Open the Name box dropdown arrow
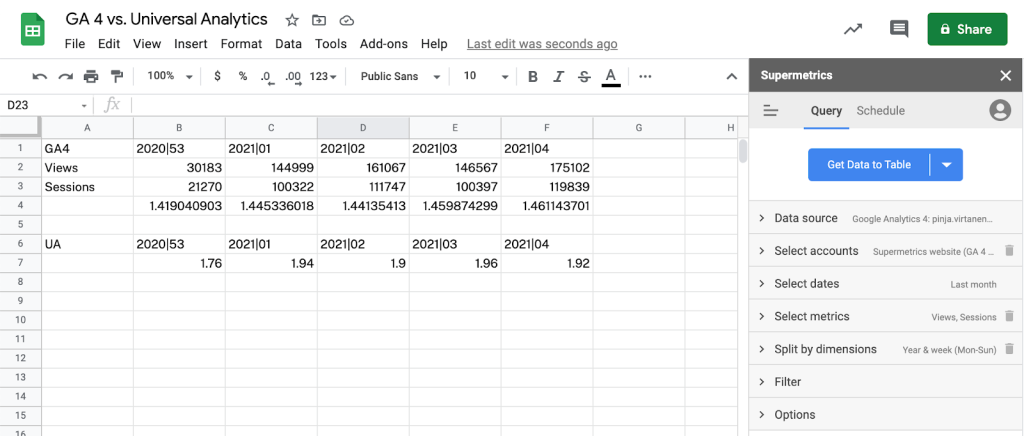The image size is (1024, 436). pos(84,106)
